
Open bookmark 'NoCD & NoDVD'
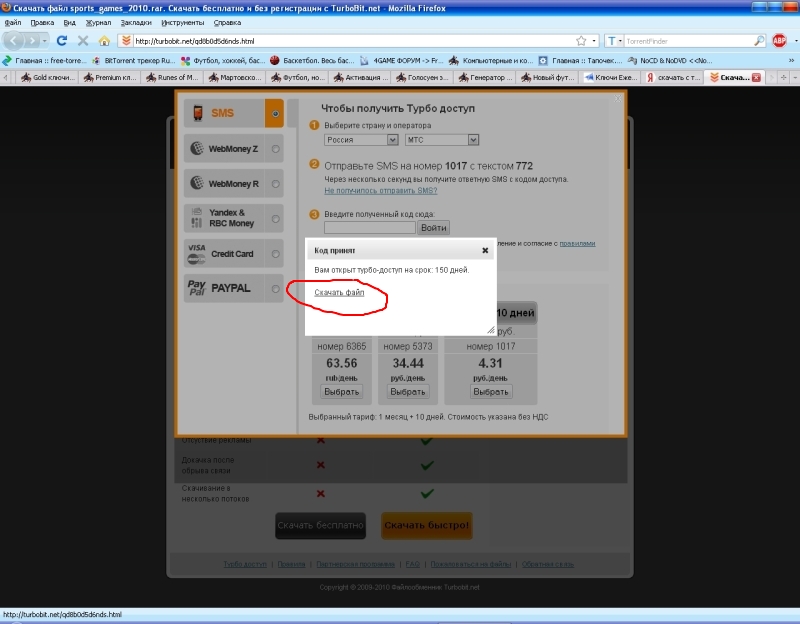(670, 60)
